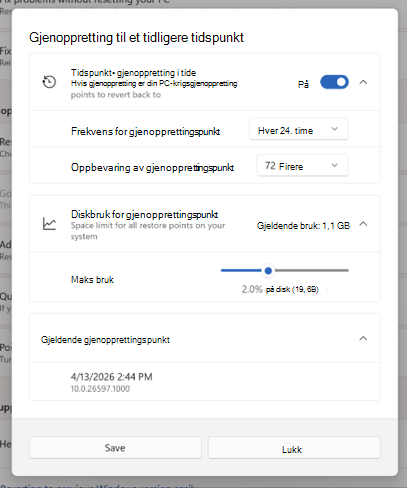Viewport: 407px width, 488px height.
Task: Click the disk usage chart icon
Action: (x=49, y=224)
